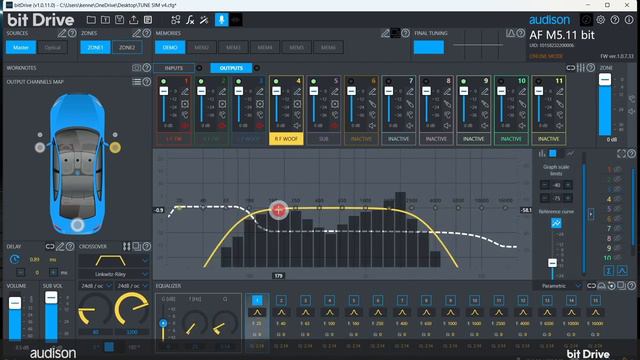Image resolution: width=640 pixels, height=360 pixels.
Task: Toggle blue phase square below crossover knobs
Action: click(109, 347)
